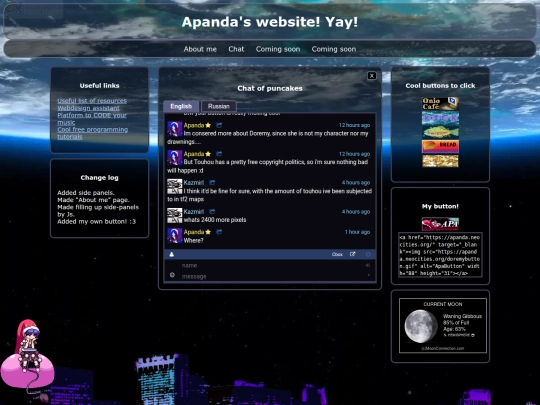Viewport: 540px width, 405px height.
Task: Select the APA button HTML code box
Action: [x=440, y=255]
